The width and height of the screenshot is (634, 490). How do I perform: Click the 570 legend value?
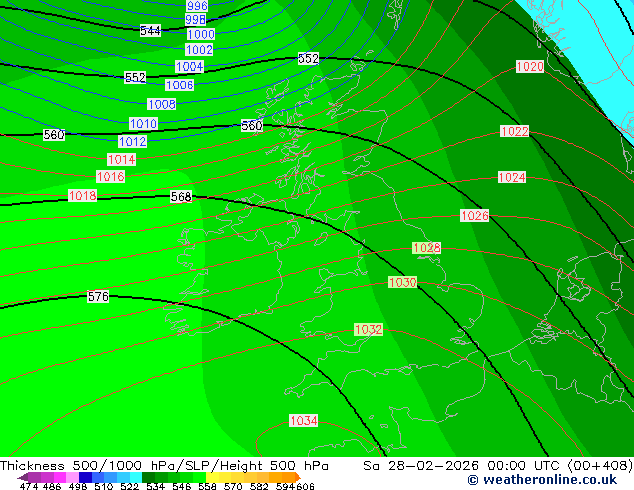pos(233,486)
